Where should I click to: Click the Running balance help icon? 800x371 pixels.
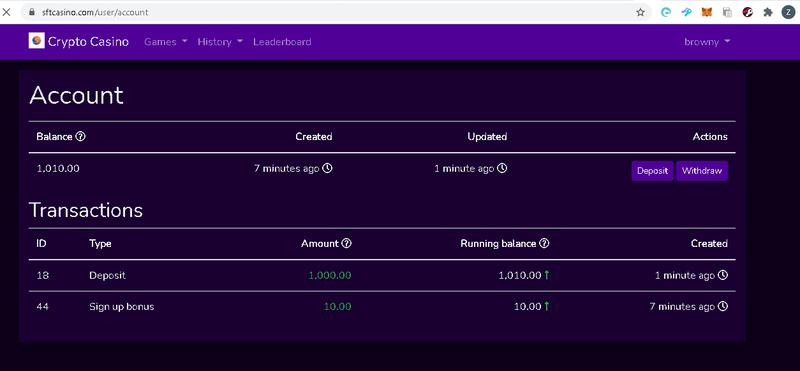[x=544, y=243]
